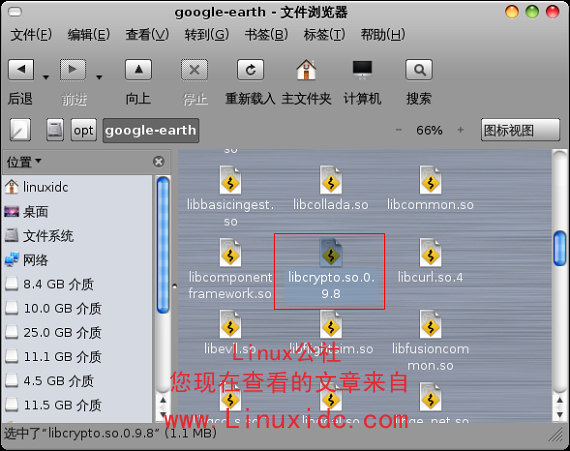Image resolution: width=570 pixels, height=451 pixels.
Task: Click the window menu button in titlebar
Action: tap(15, 12)
